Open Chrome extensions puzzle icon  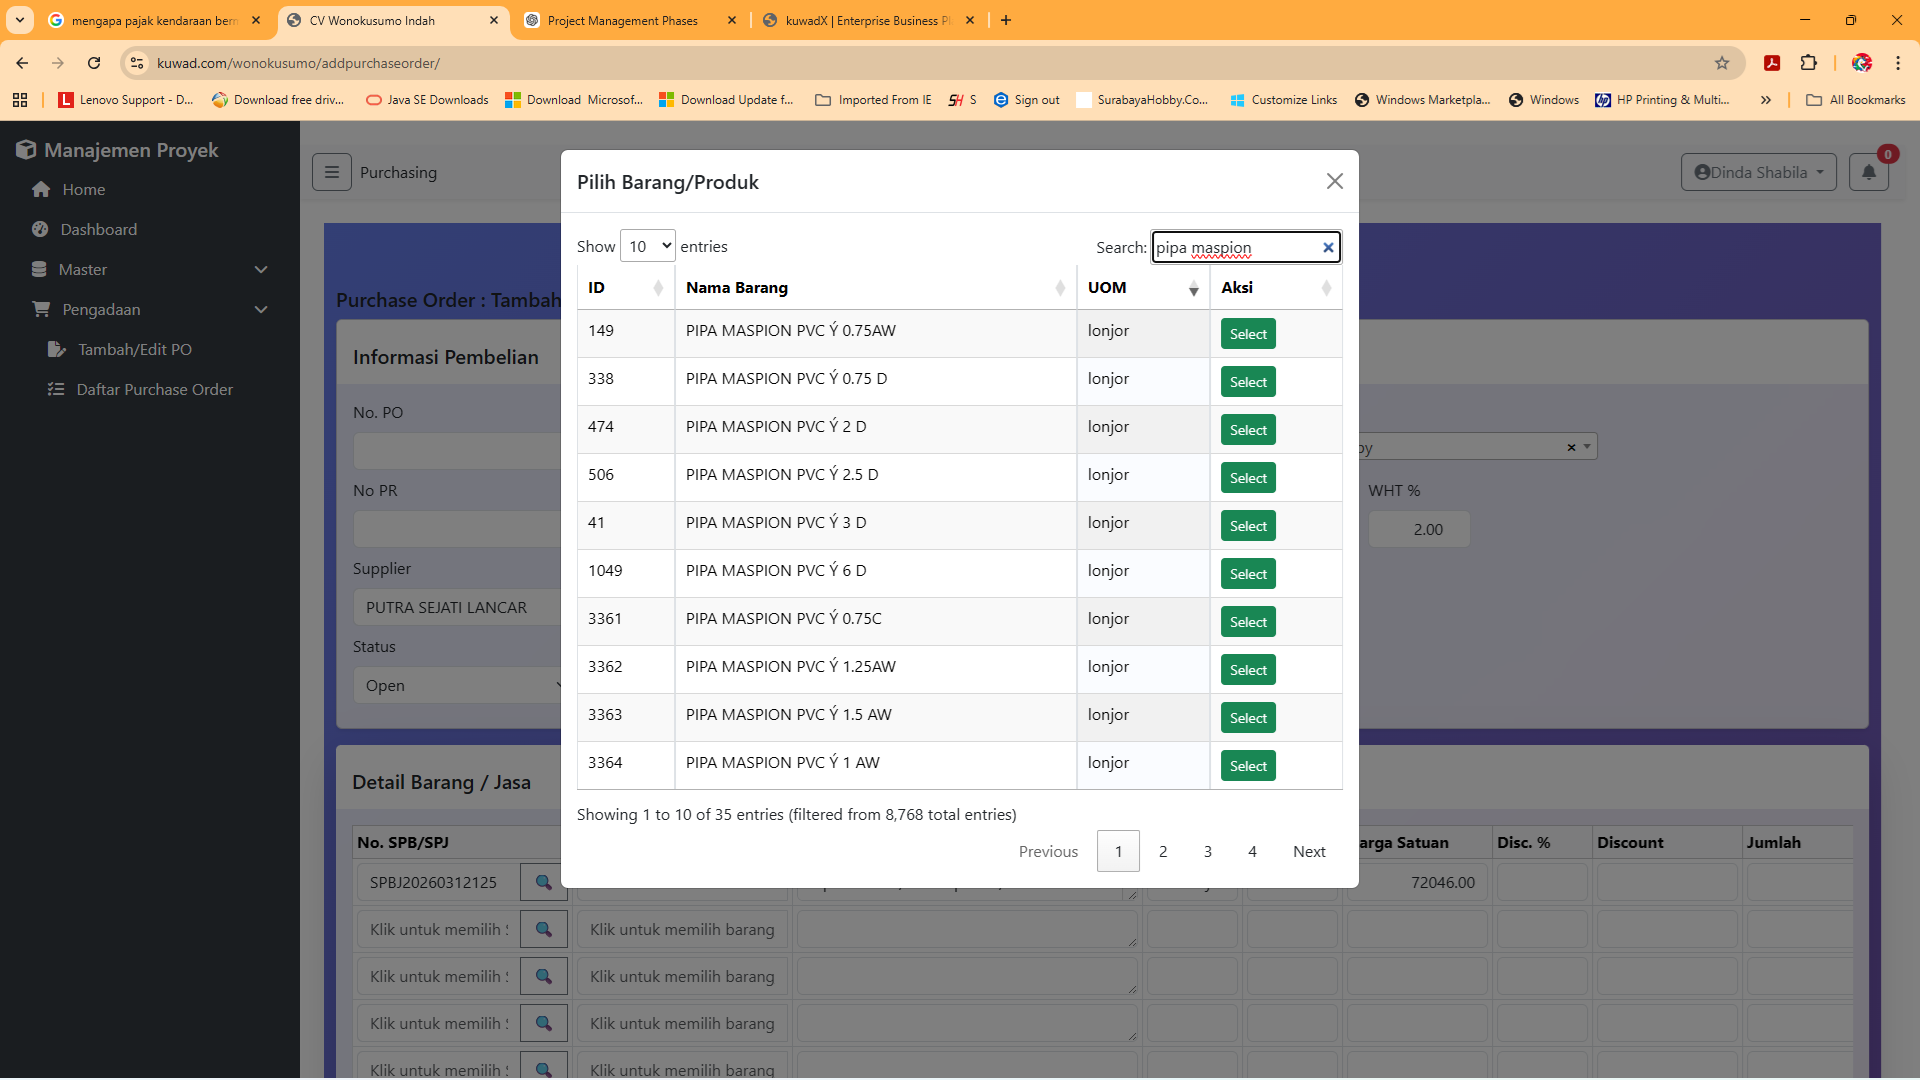pyautogui.click(x=1808, y=63)
